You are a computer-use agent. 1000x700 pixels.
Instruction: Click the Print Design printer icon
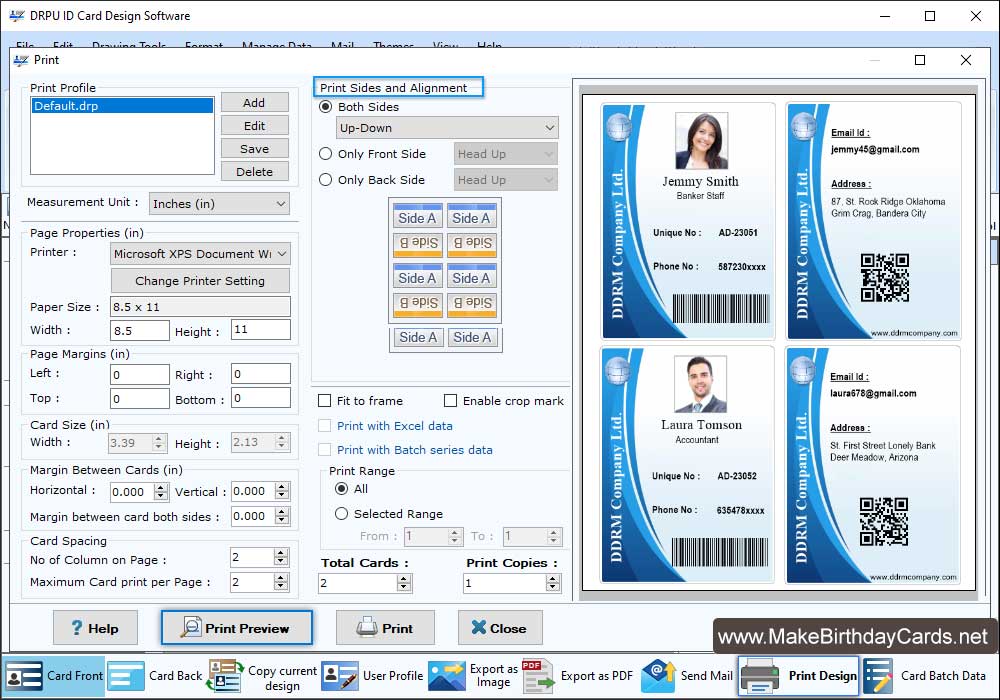[760, 676]
